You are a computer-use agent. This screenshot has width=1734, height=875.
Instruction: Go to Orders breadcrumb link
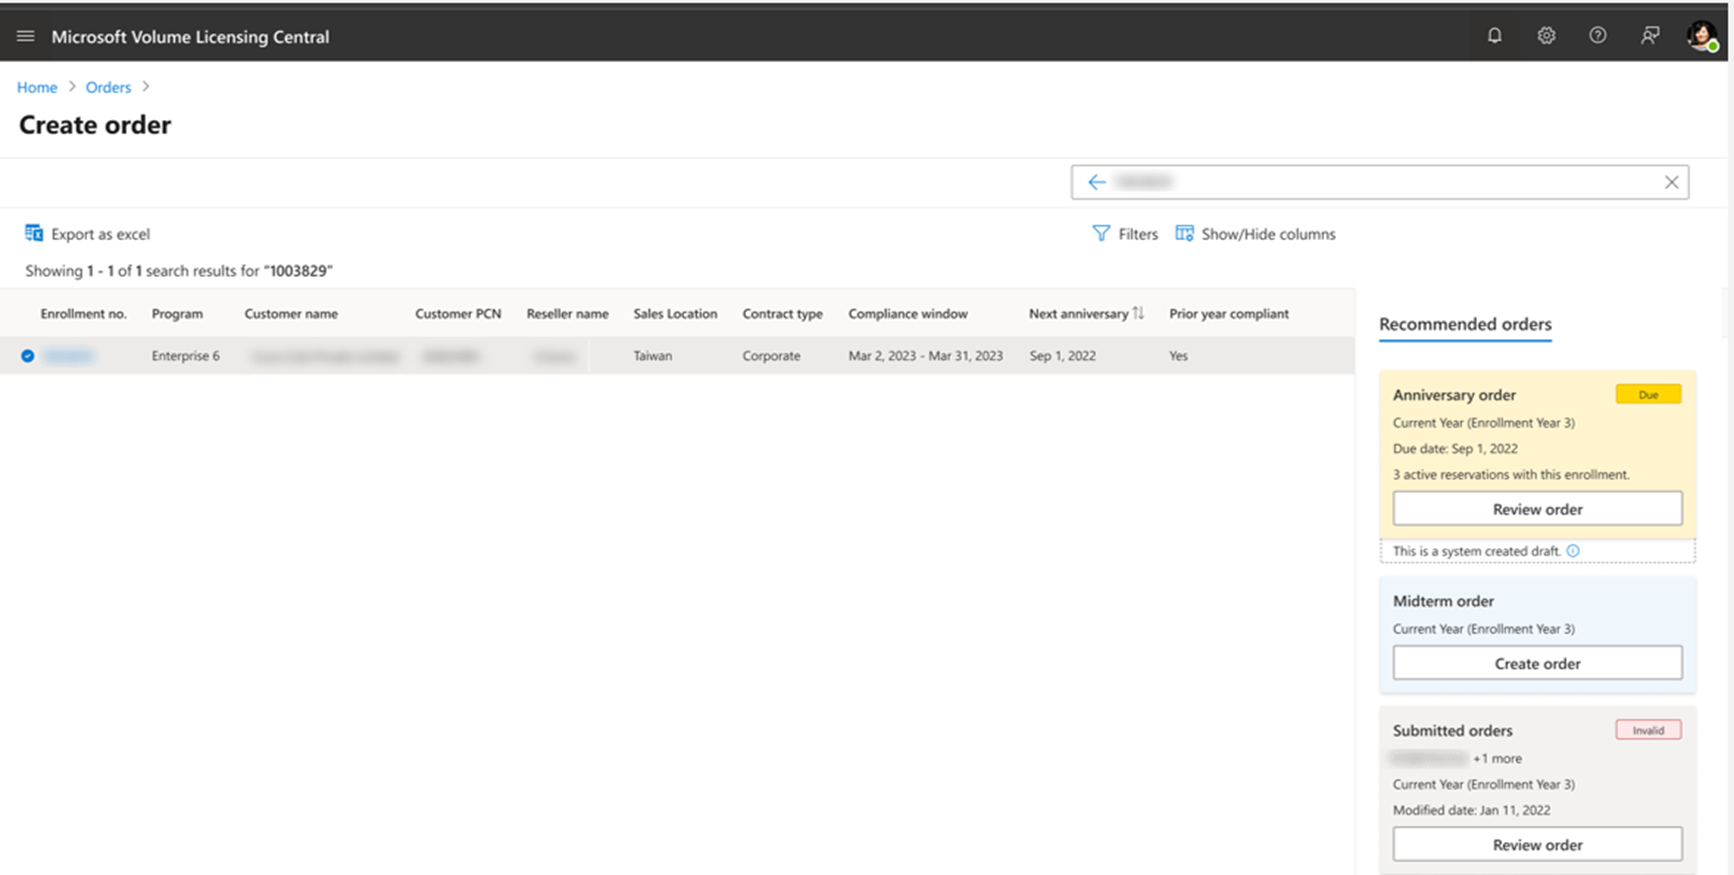[108, 87]
